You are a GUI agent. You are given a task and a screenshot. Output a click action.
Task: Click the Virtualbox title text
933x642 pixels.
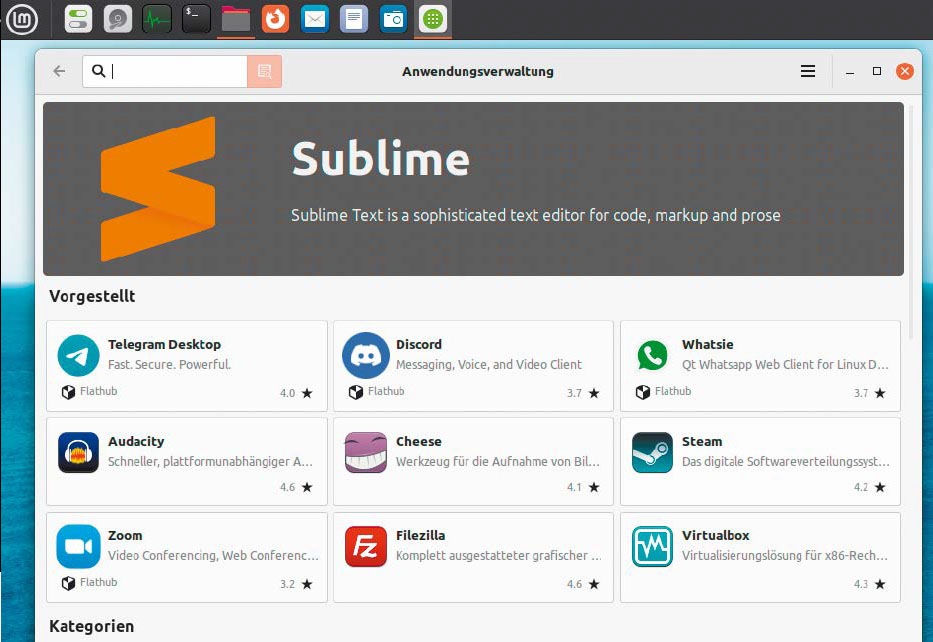716,535
